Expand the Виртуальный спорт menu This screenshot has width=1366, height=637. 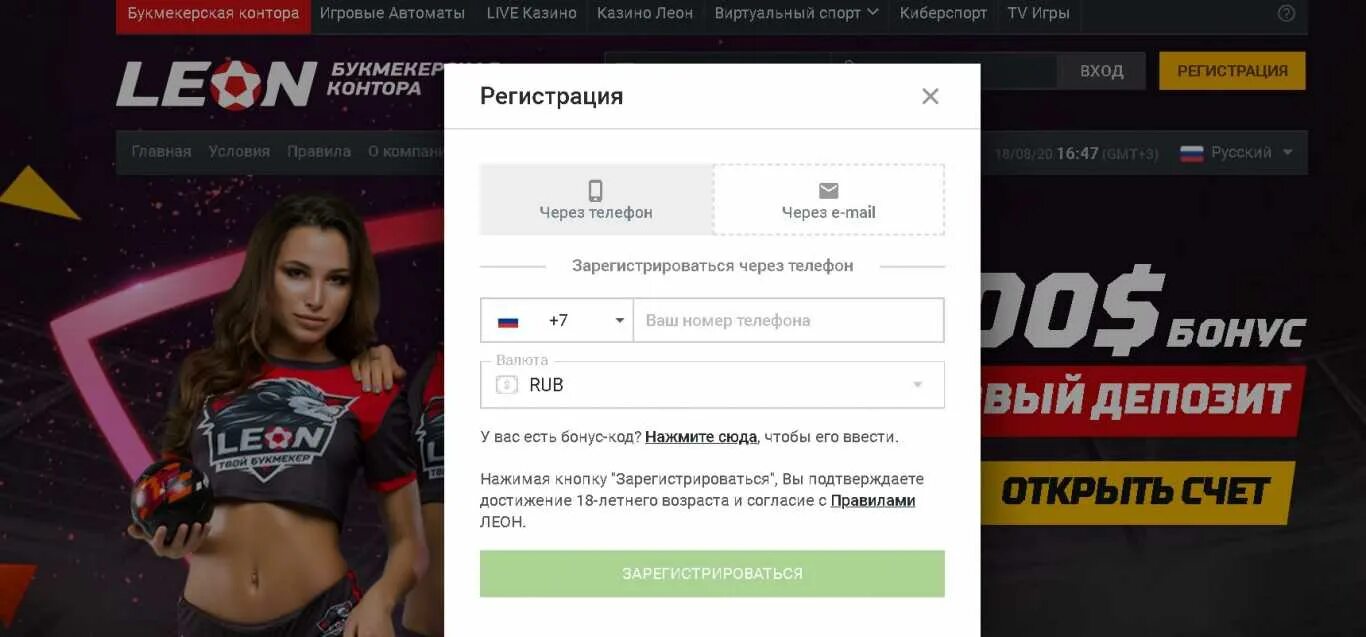click(x=796, y=13)
